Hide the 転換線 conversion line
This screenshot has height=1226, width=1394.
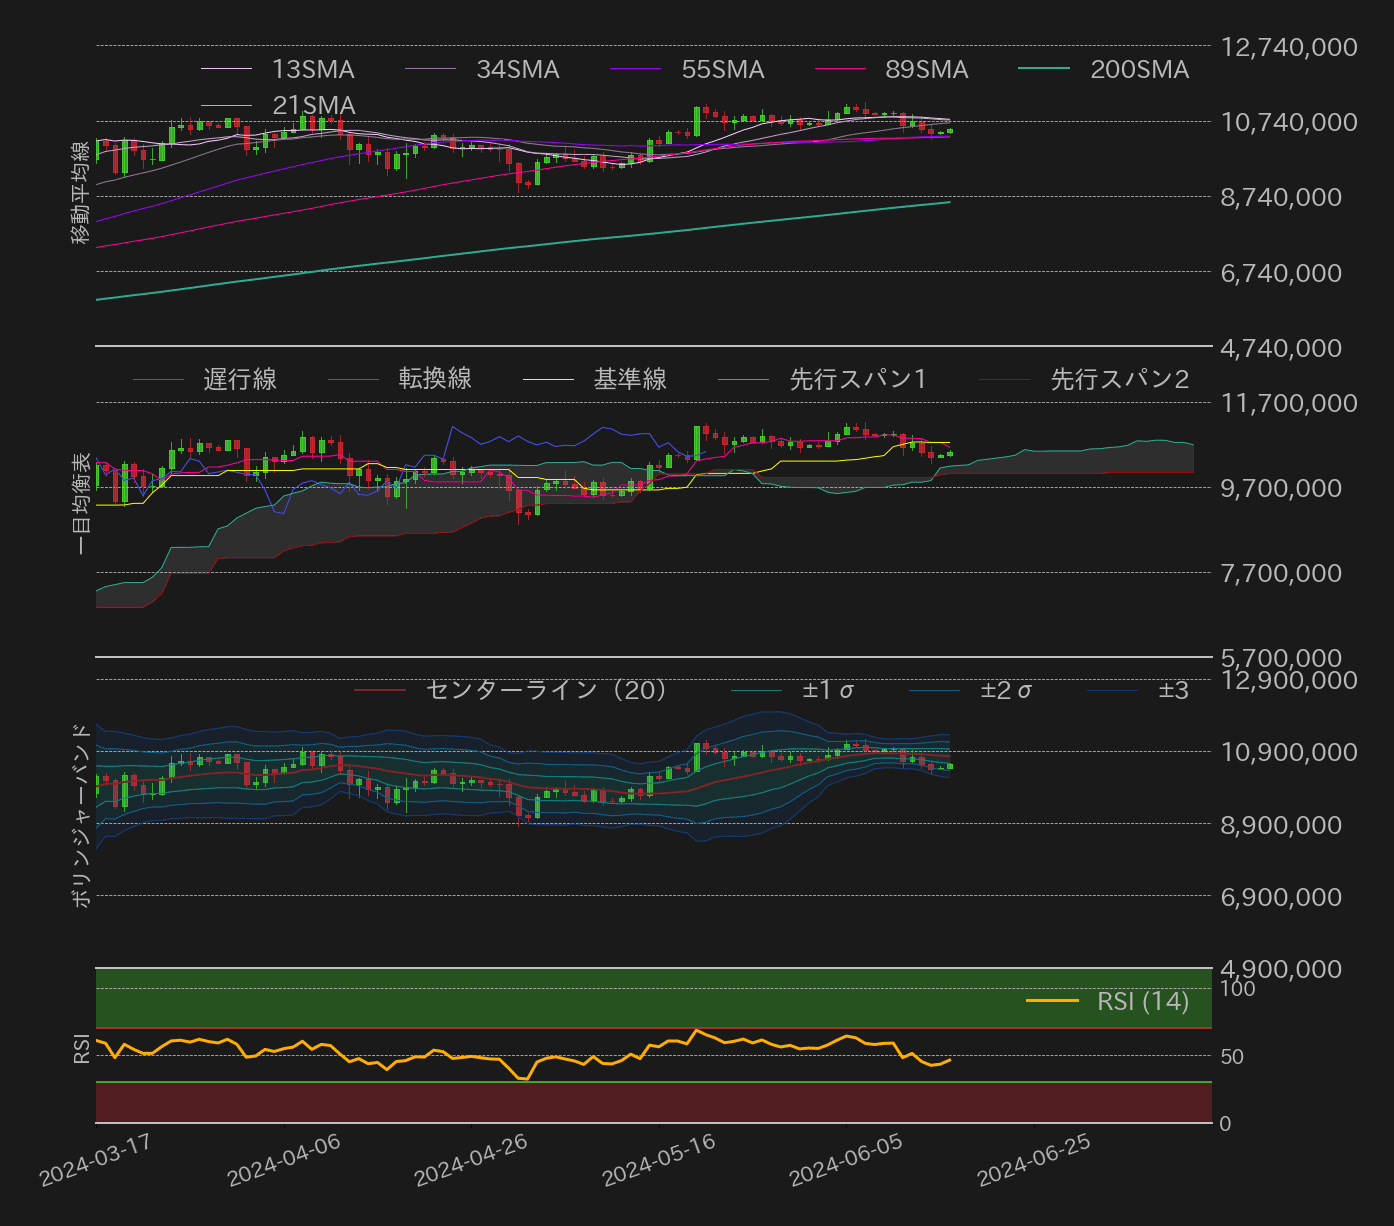click(437, 379)
